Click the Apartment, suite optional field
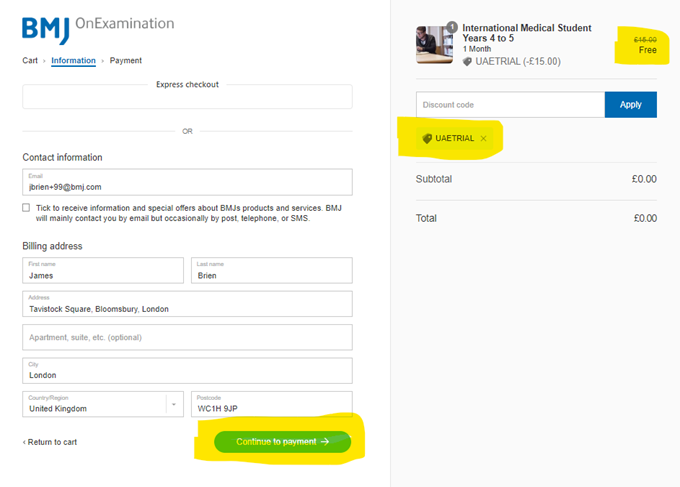Screen dimensions: 680x487 click(187, 337)
